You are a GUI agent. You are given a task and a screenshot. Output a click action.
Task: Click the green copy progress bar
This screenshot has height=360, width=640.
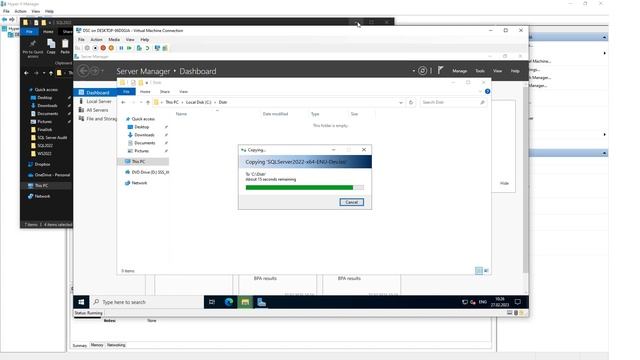304,188
